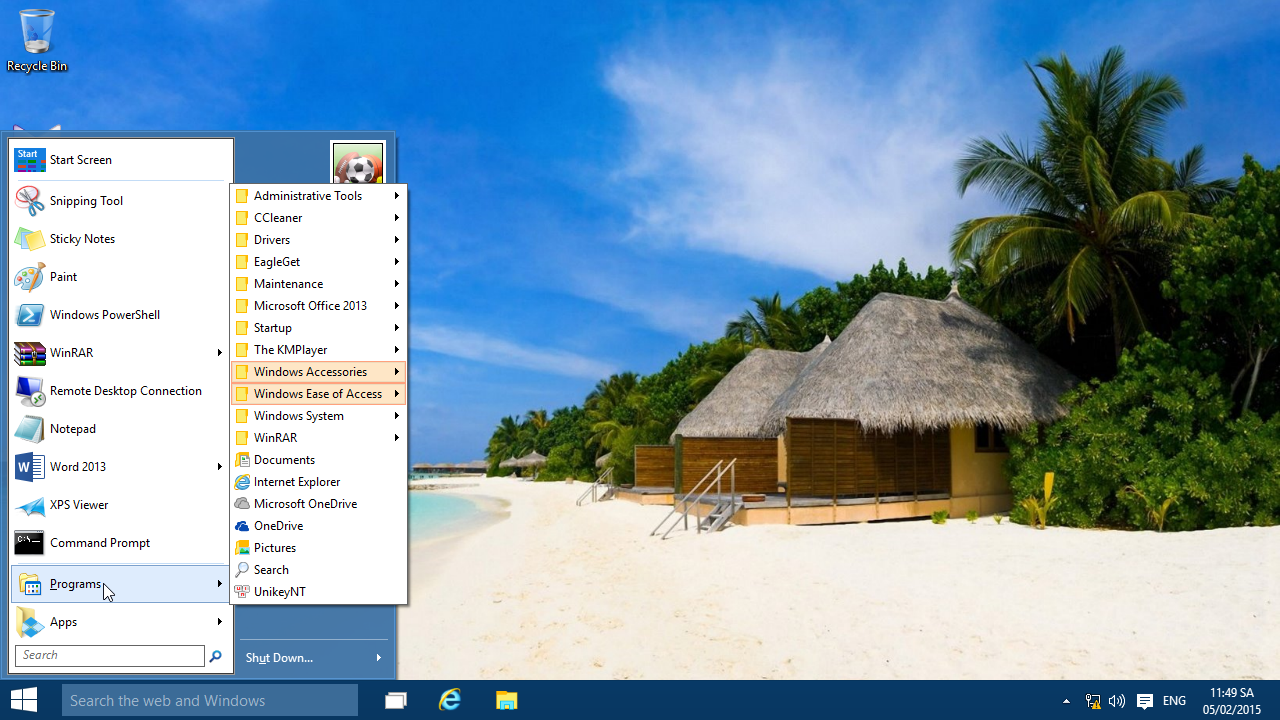Screen dimensions: 1280x720
Task: Open Remote Desktop Connection icon
Action: click(x=29, y=391)
